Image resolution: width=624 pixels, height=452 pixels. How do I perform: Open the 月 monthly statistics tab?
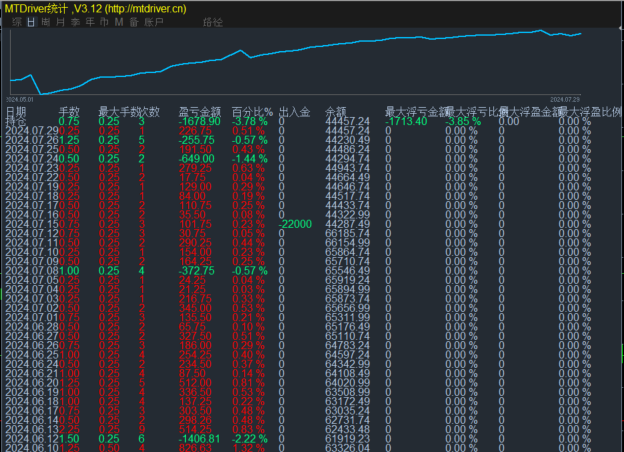(60, 22)
